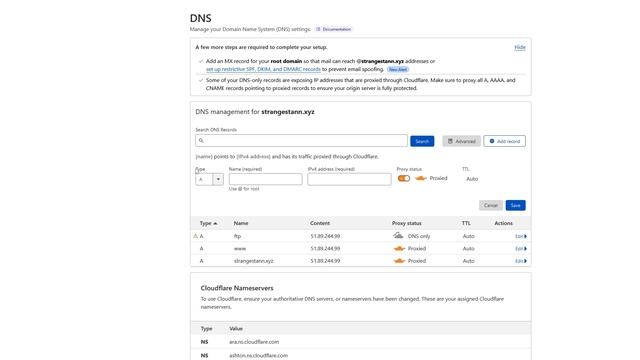Click orange cloud icon on strangestann.xyz row

click(x=399, y=261)
